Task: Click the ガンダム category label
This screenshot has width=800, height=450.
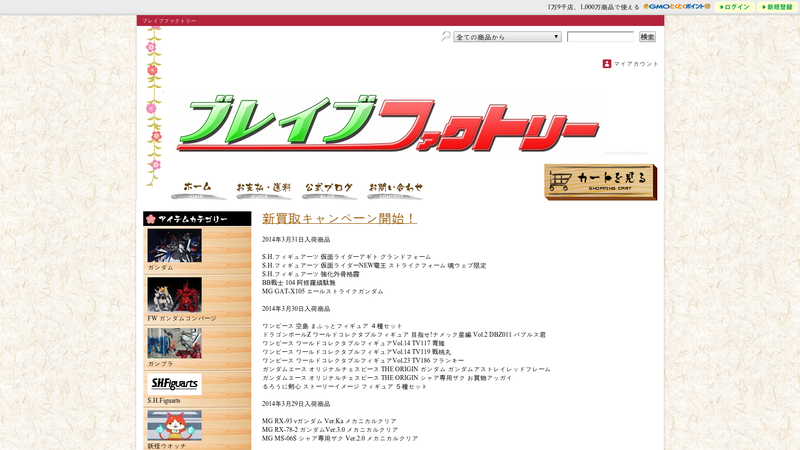Action: [x=160, y=268]
